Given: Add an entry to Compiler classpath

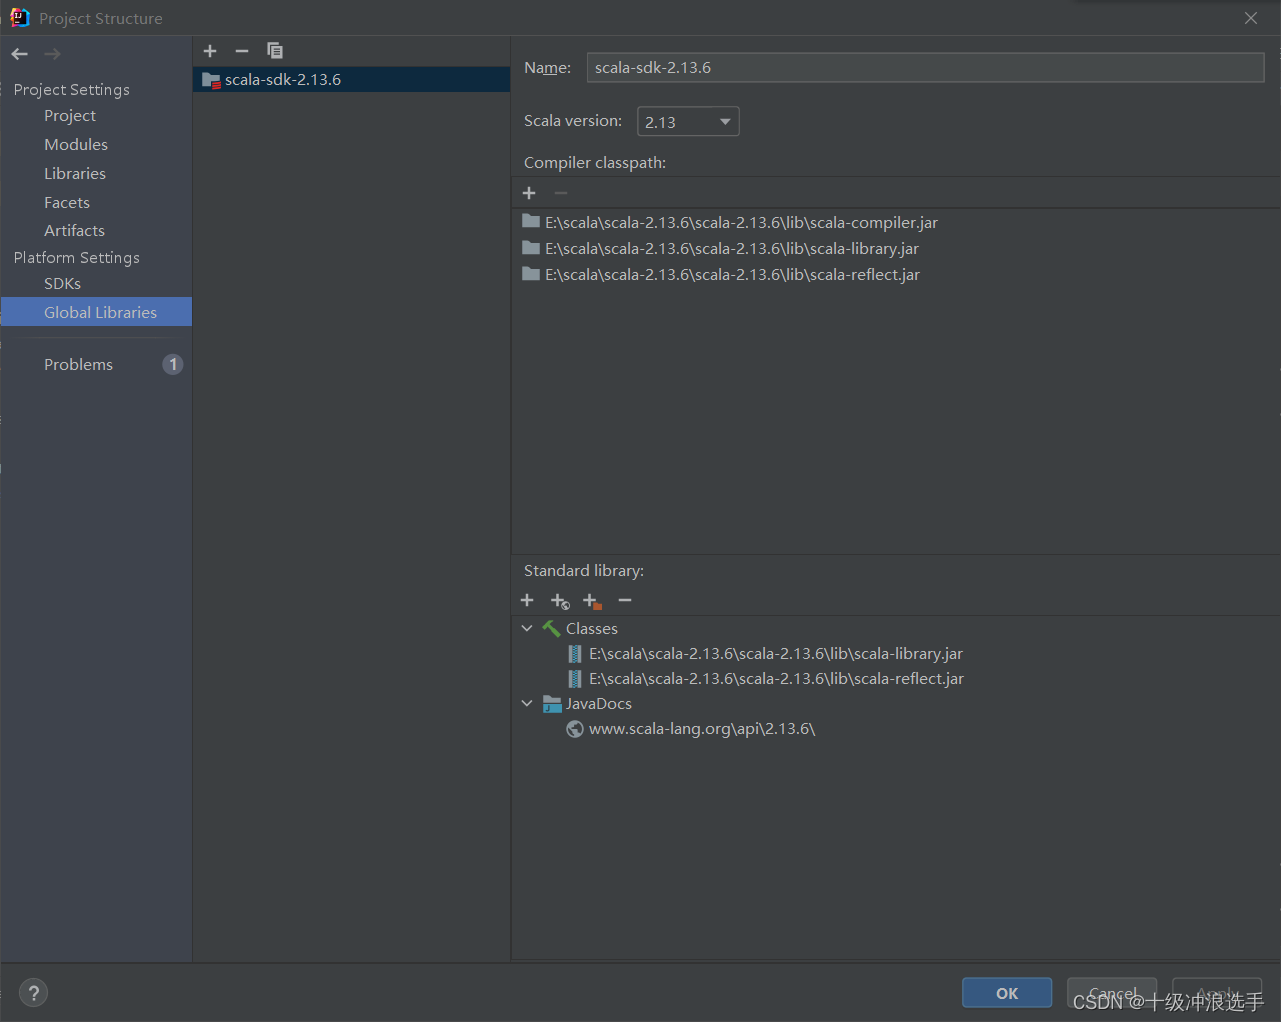Looking at the screenshot, I should tap(529, 193).
